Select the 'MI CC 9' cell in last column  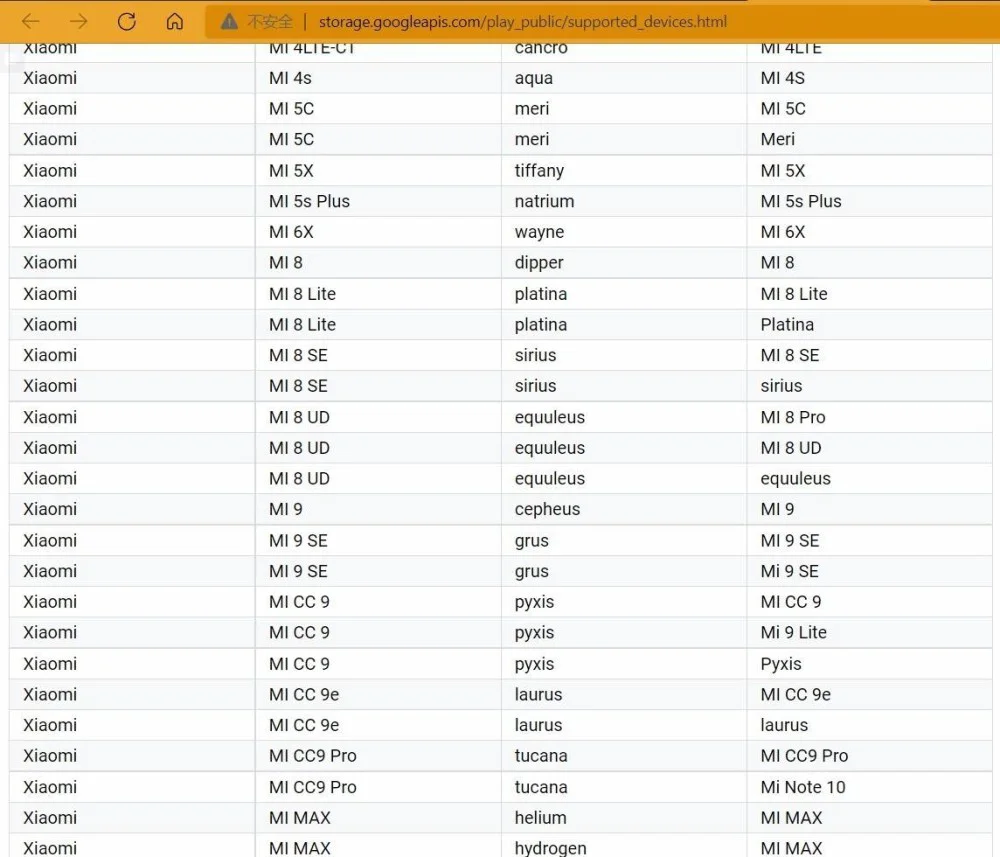869,601
